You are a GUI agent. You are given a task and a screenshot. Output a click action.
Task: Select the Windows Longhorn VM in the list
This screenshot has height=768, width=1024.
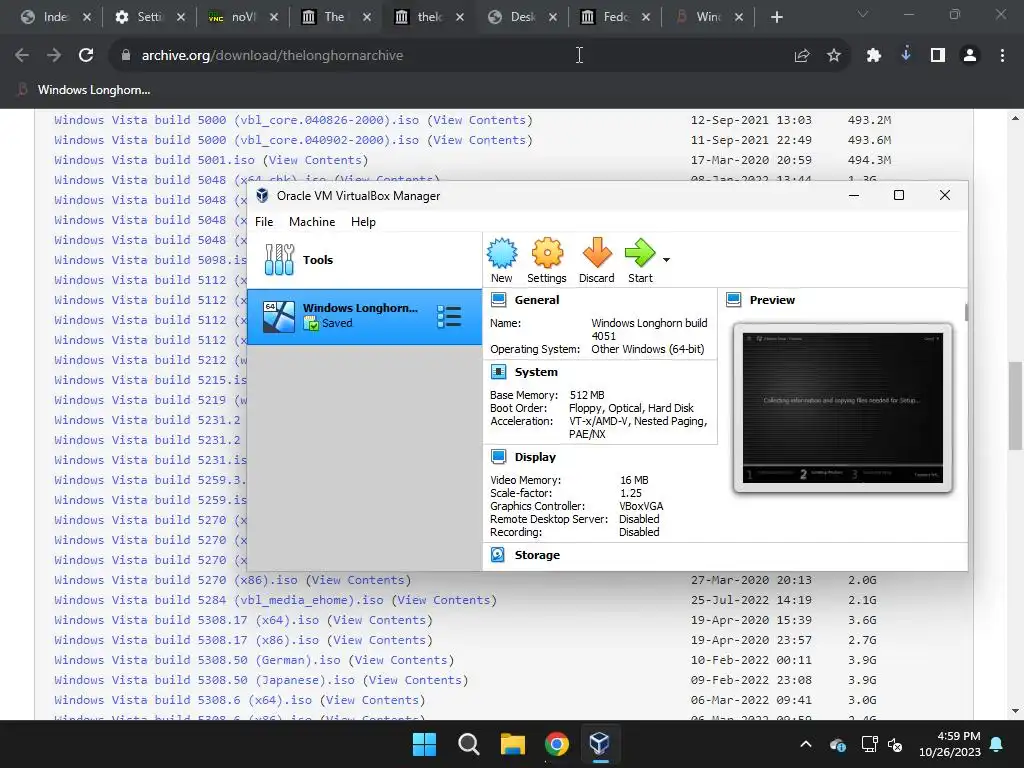(364, 316)
